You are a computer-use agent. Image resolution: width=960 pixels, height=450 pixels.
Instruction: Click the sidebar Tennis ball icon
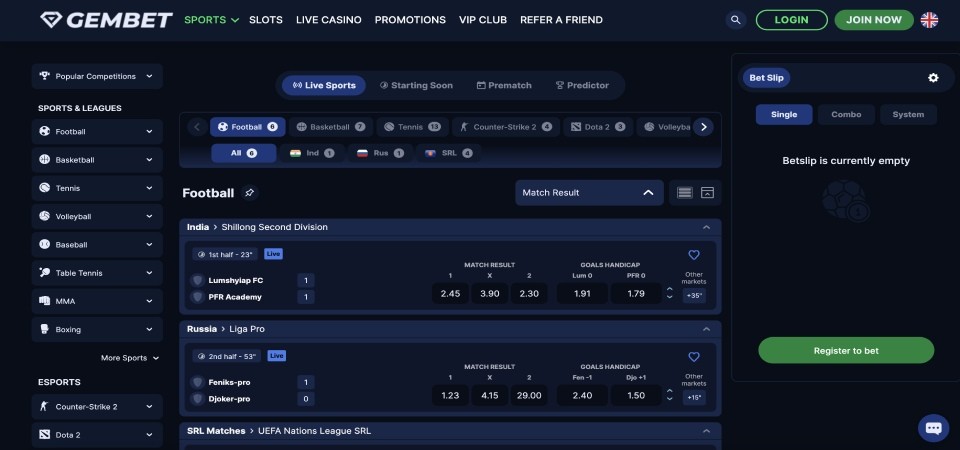click(x=45, y=188)
